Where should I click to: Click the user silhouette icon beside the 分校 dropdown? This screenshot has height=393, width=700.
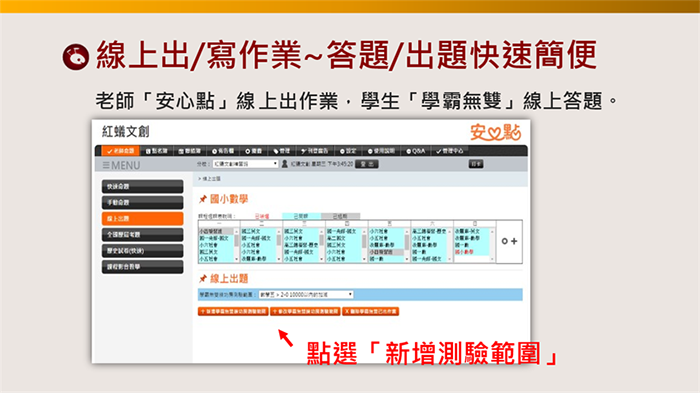pyautogui.click(x=284, y=164)
